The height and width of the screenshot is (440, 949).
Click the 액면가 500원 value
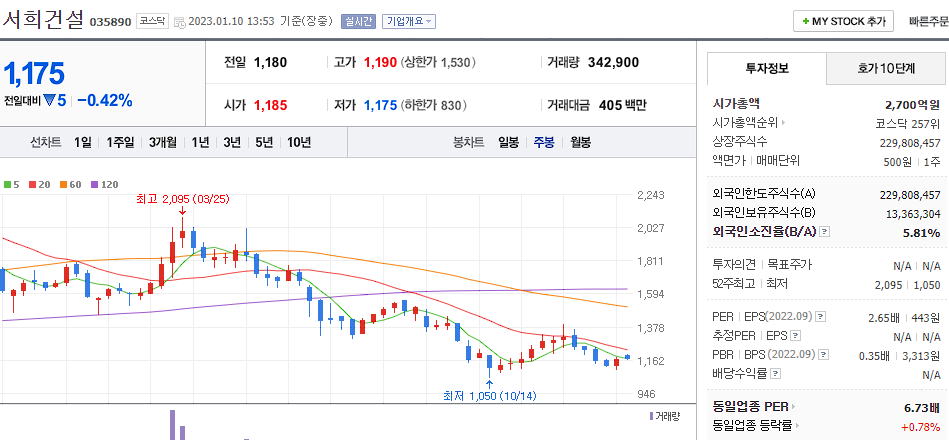click(897, 162)
